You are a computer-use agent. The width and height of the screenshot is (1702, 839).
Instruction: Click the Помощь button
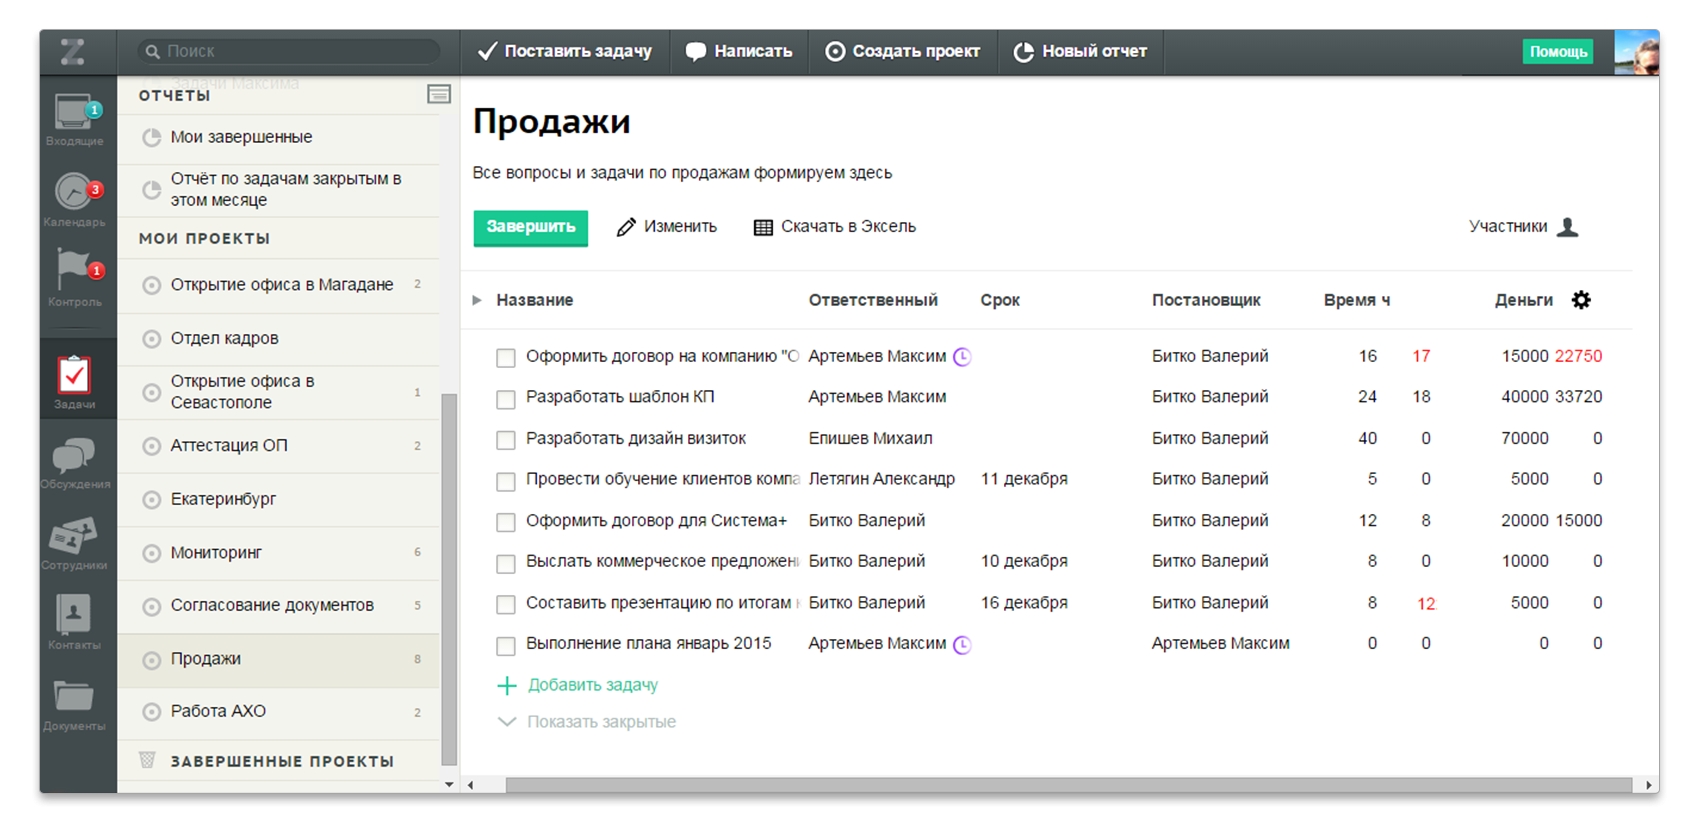coord(1558,52)
